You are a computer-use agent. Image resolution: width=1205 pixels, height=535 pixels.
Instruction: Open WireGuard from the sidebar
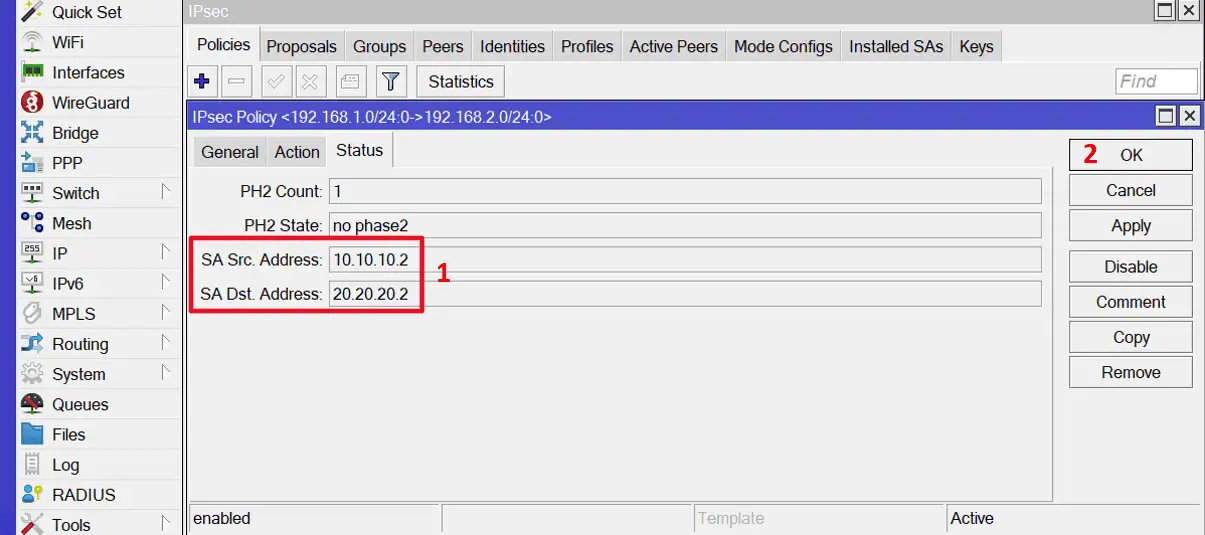coord(90,102)
